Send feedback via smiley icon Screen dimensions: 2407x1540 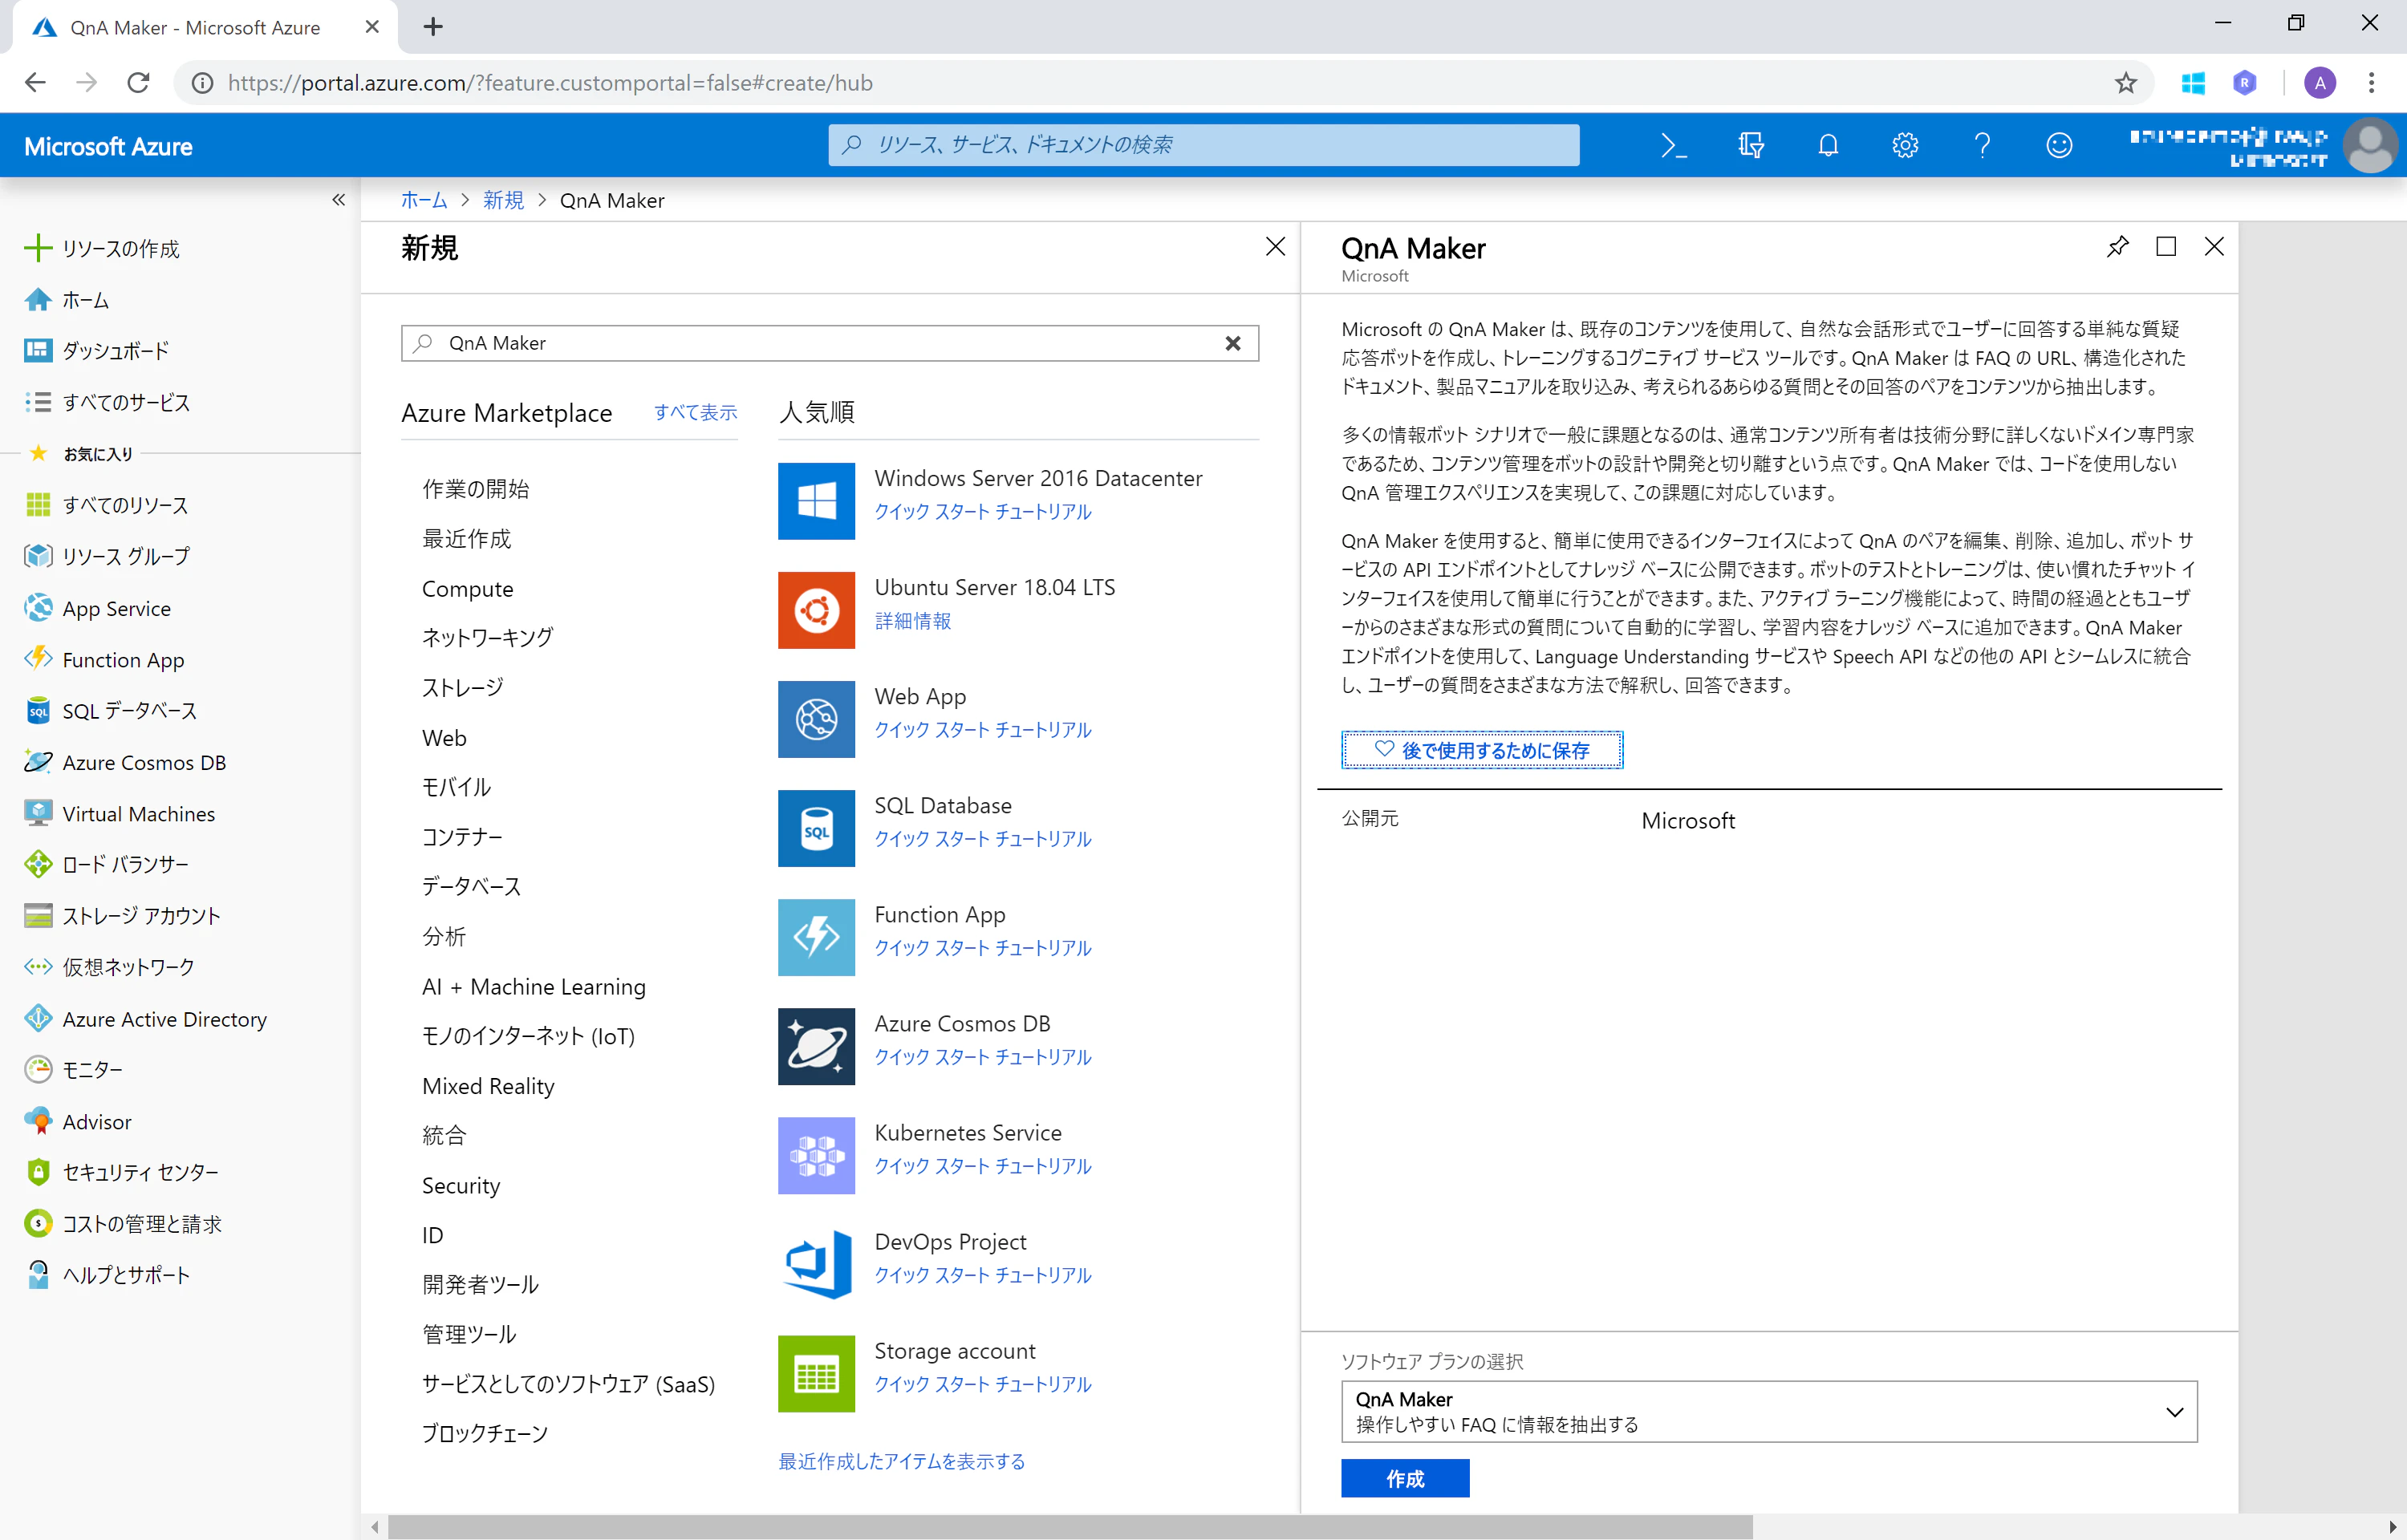point(2059,145)
